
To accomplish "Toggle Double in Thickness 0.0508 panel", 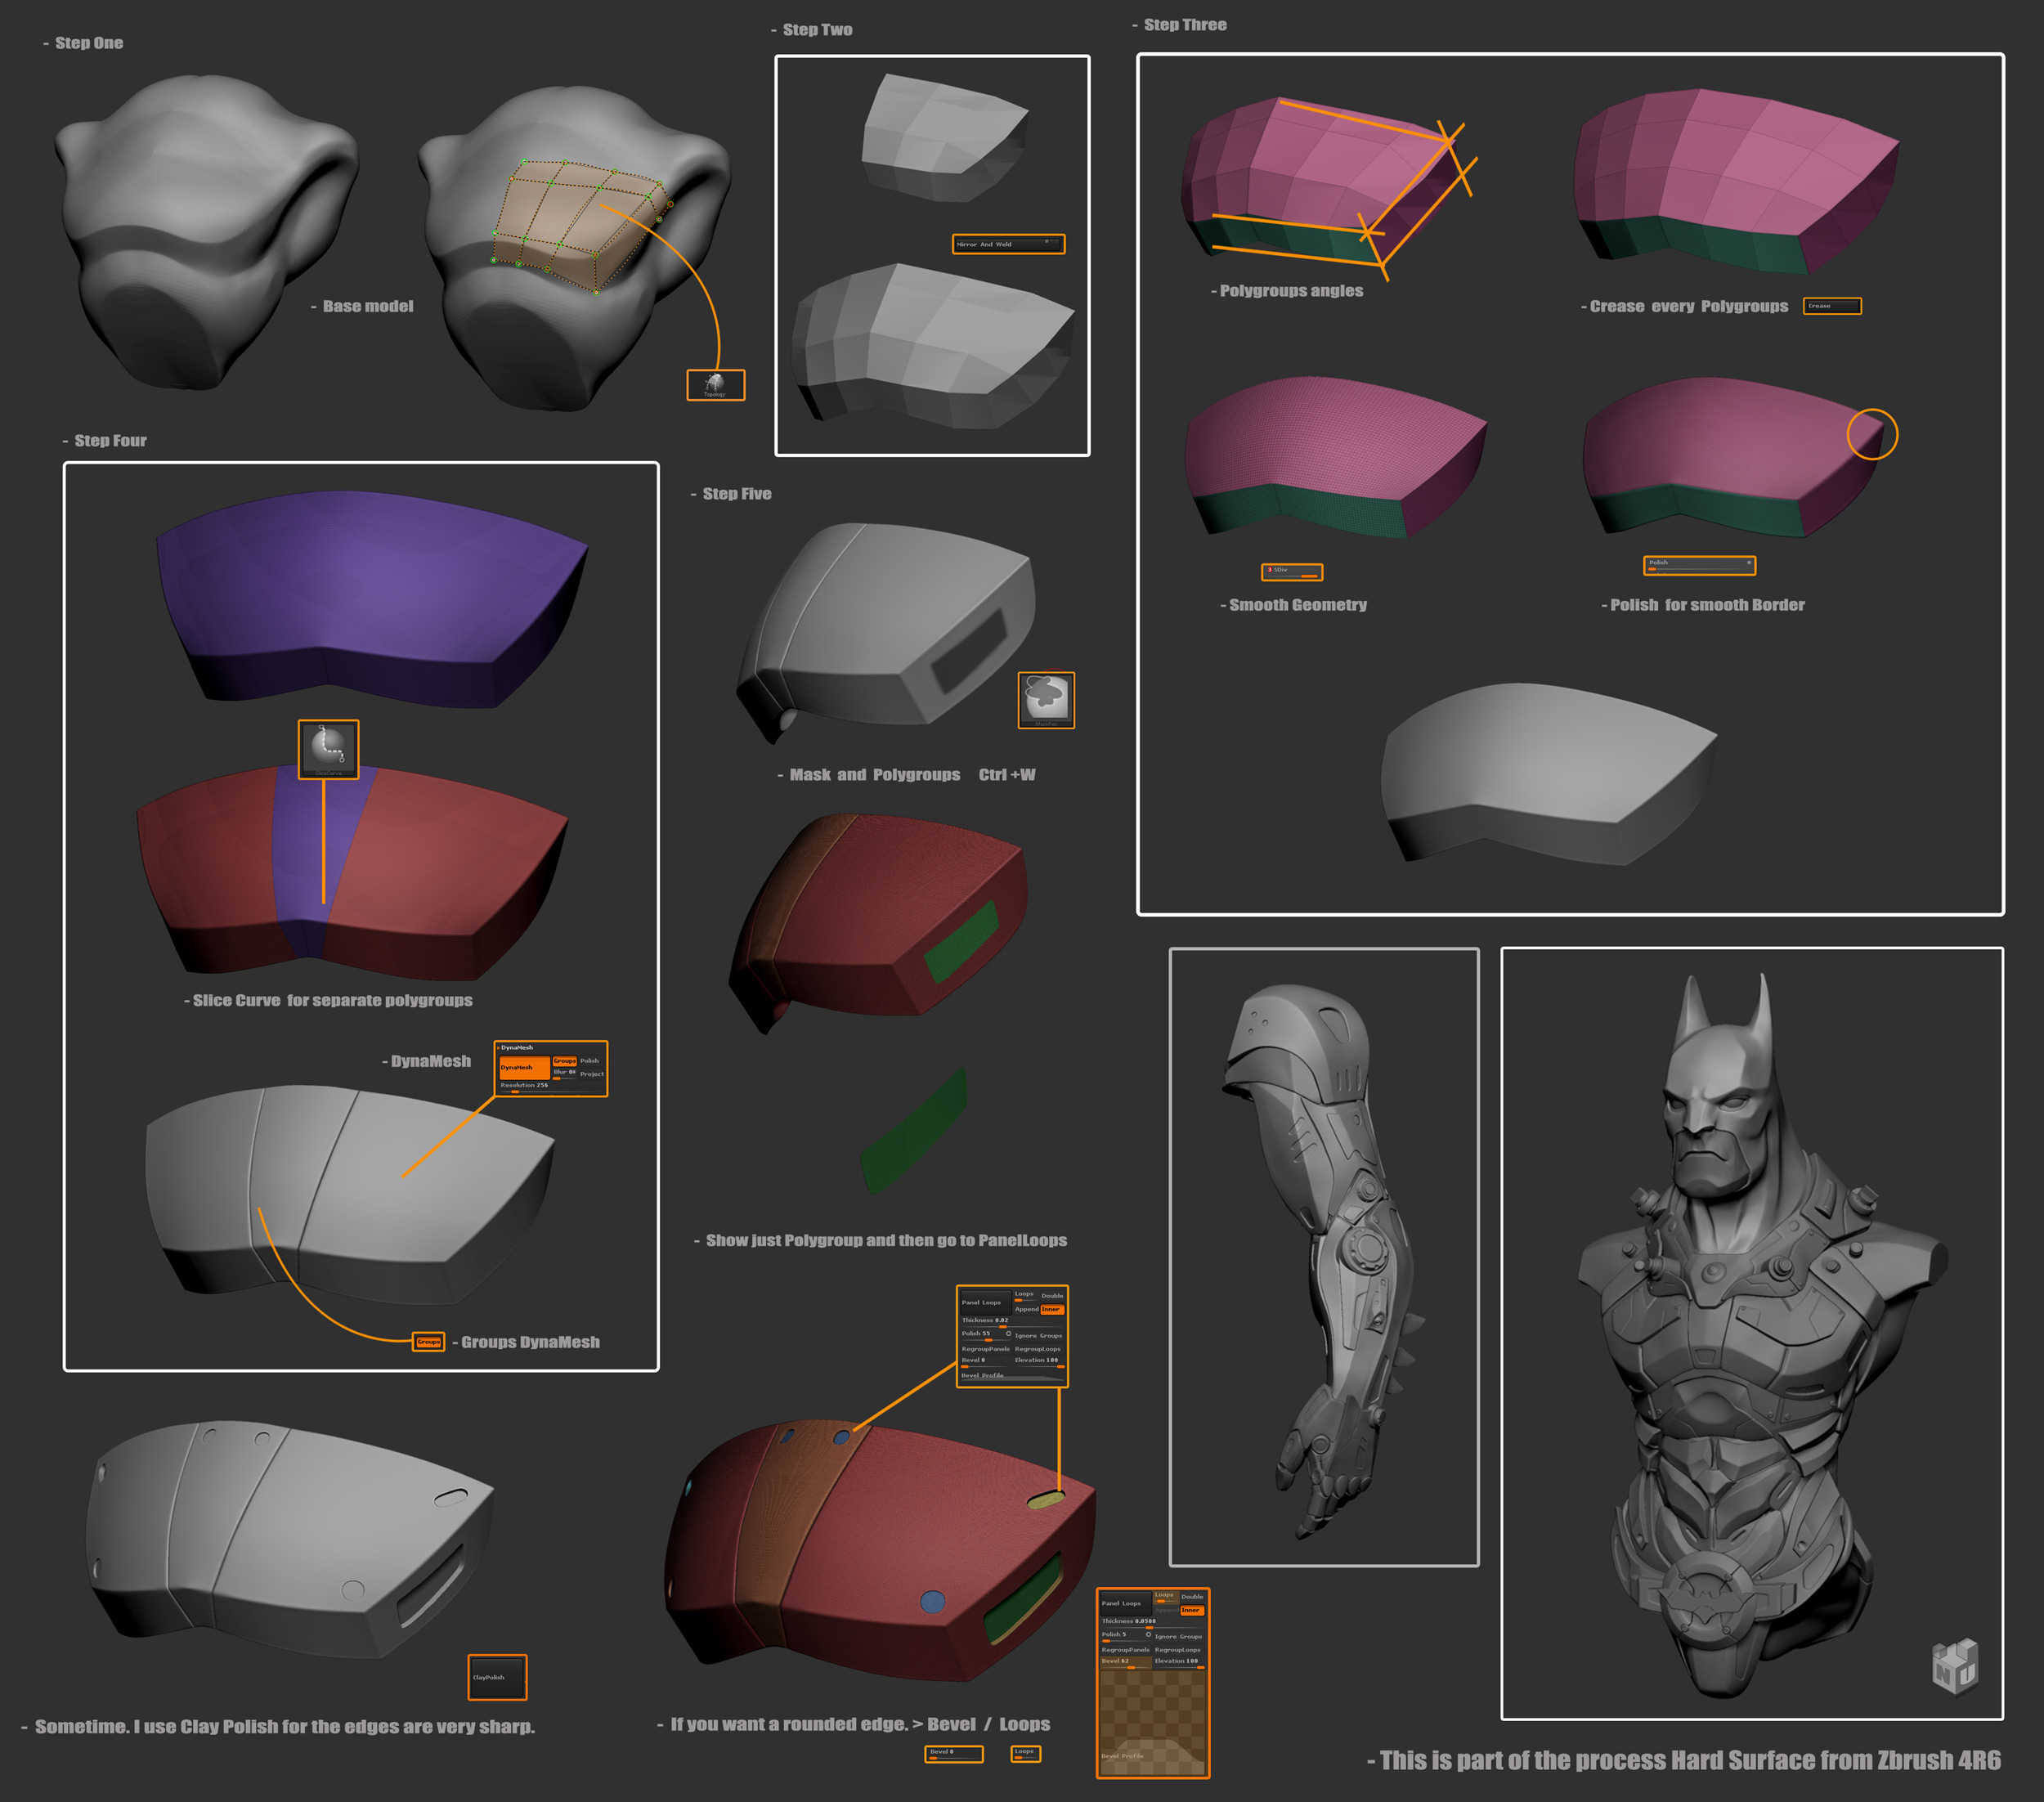I will pos(1193,1597).
